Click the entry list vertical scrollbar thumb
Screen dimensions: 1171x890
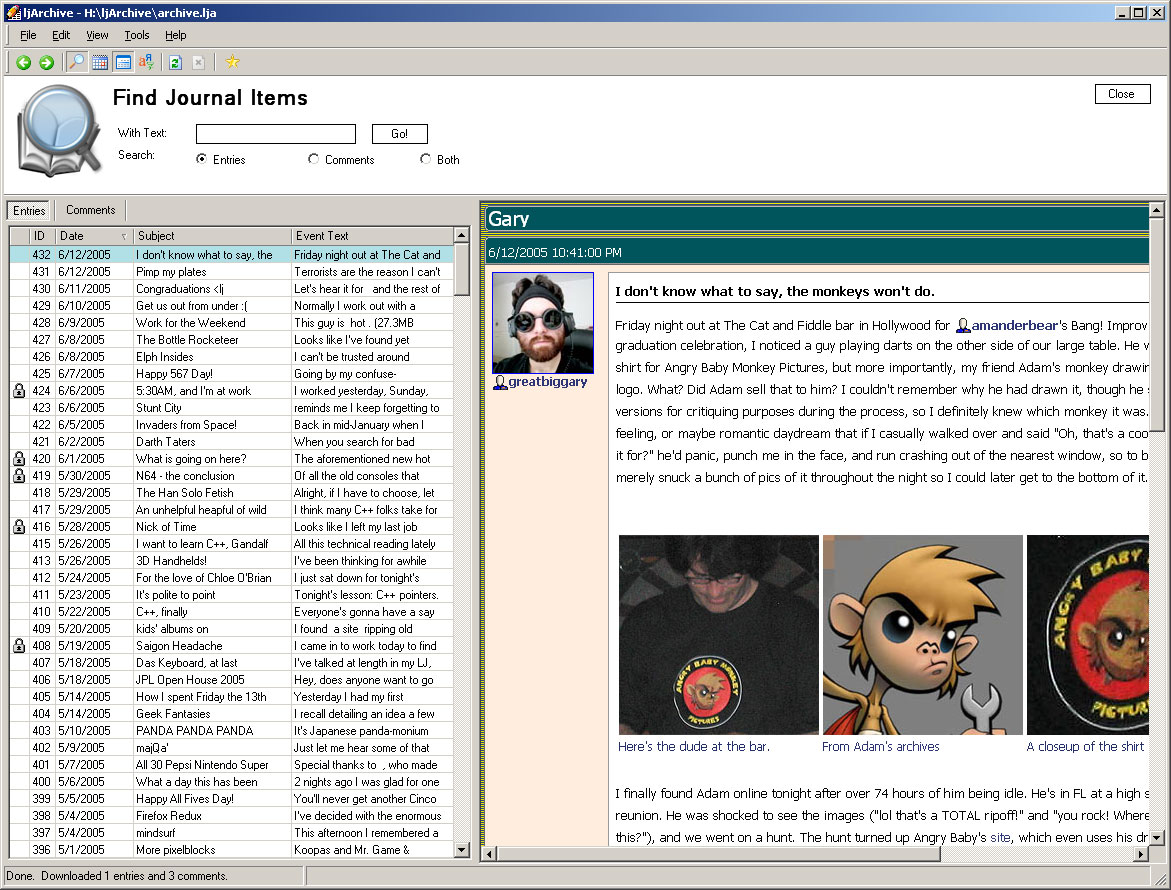coord(462,270)
